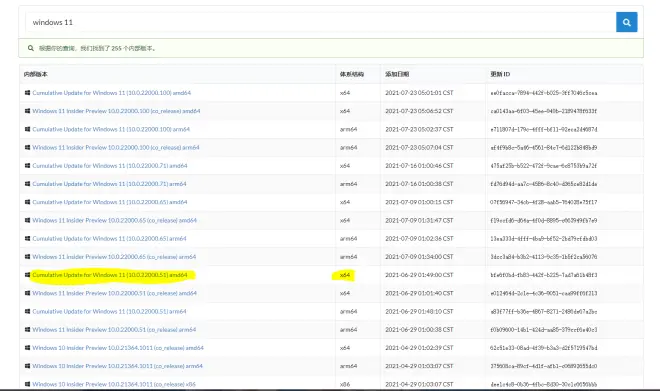Screen dimensions: 660x391
Task: Open Windows 11 Insider Preview 10.0.22000.51 amd64 link
Action: (x=114, y=293)
